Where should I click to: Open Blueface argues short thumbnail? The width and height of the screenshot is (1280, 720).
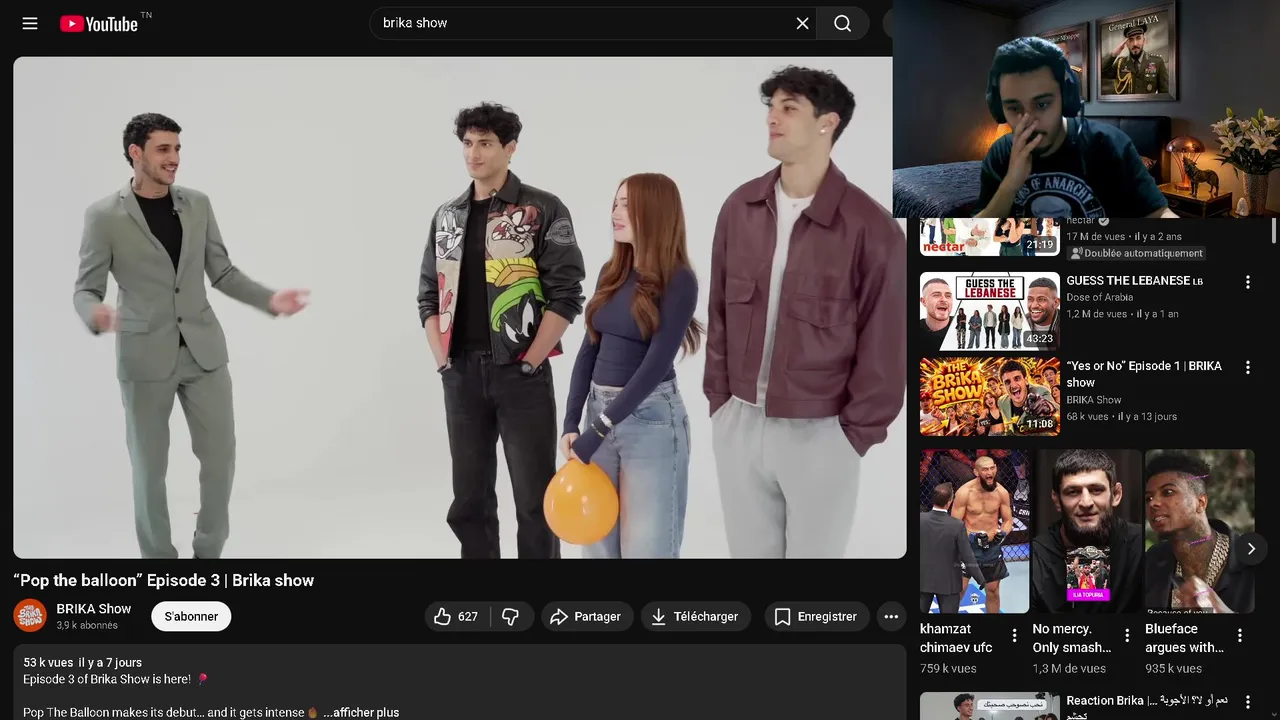click(x=1200, y=531)
